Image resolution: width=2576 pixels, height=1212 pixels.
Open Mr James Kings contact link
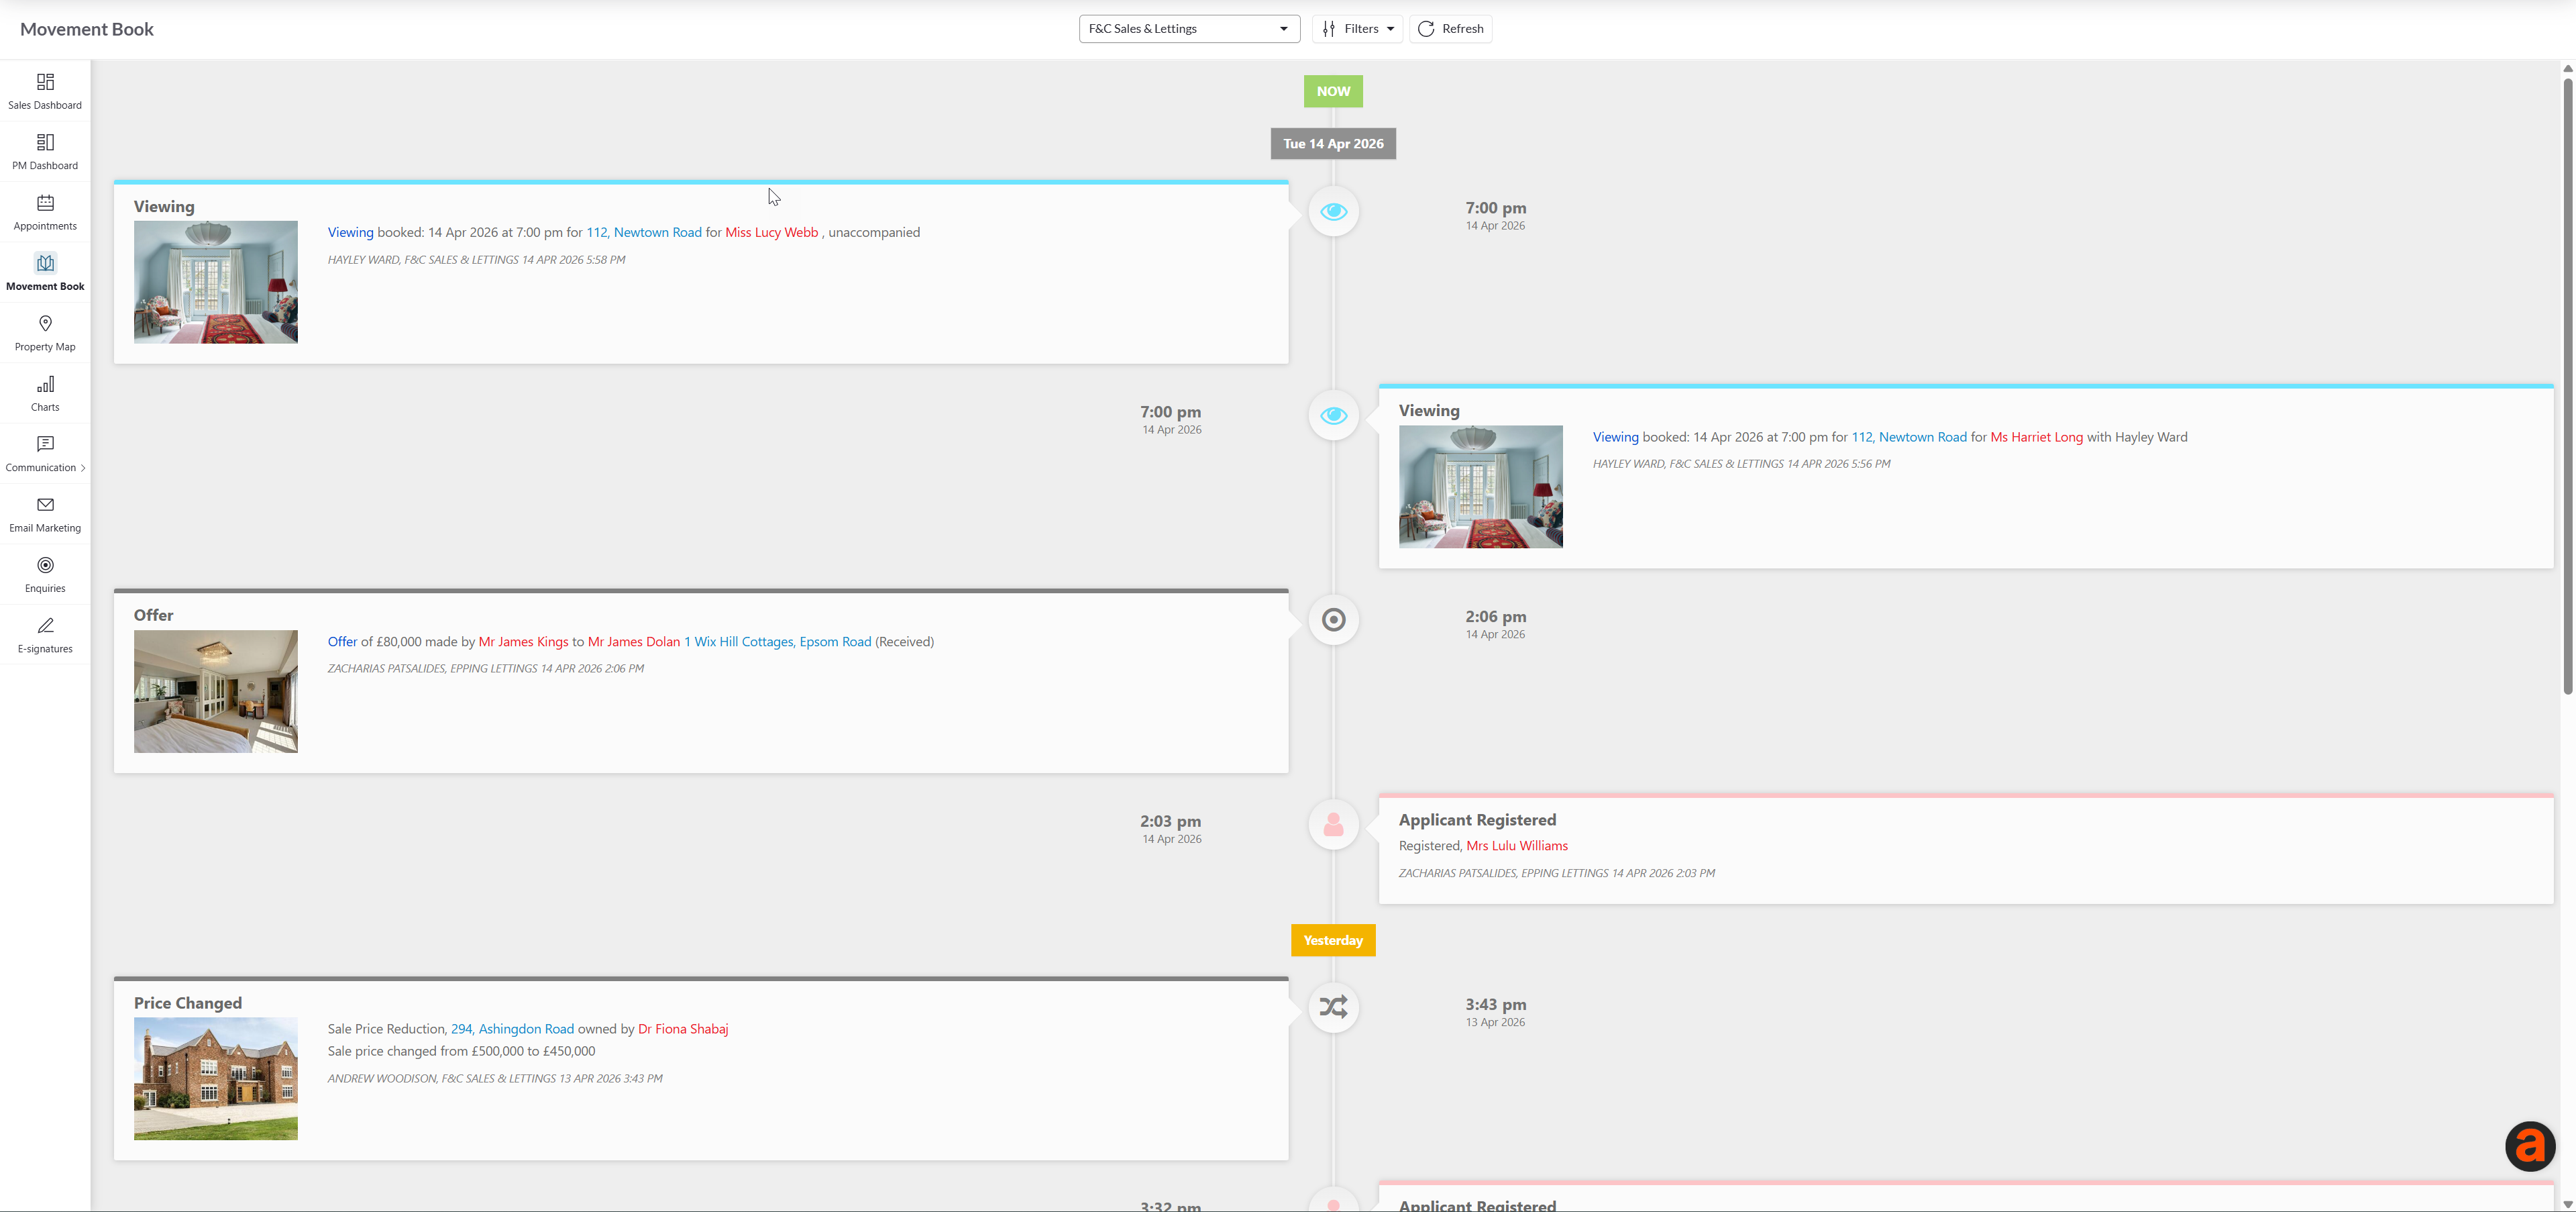click(523, 642)
